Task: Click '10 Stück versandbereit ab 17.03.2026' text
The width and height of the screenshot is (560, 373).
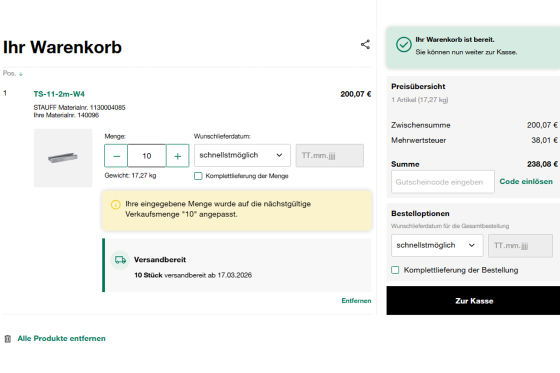Action: click(x=193, y=275)
